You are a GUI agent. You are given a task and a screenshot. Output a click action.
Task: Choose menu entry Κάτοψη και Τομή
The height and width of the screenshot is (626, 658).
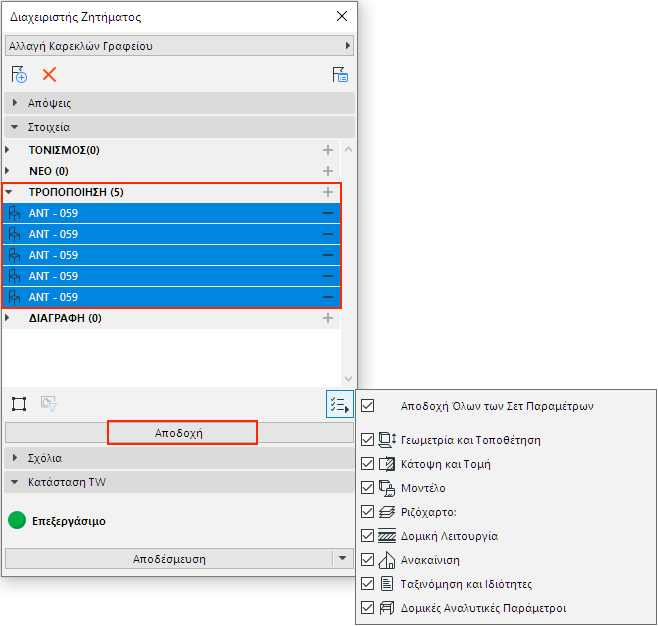[446, 464]
